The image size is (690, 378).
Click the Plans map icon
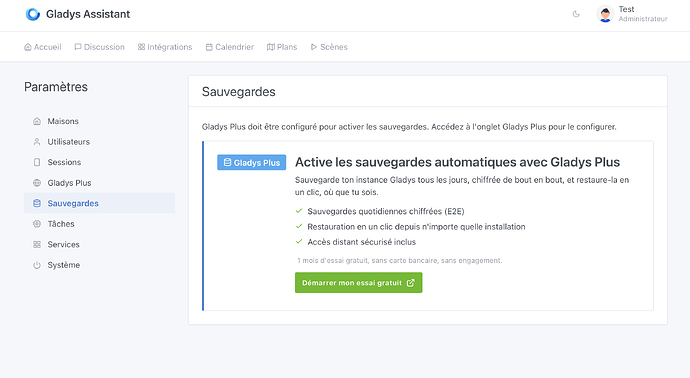271,47
